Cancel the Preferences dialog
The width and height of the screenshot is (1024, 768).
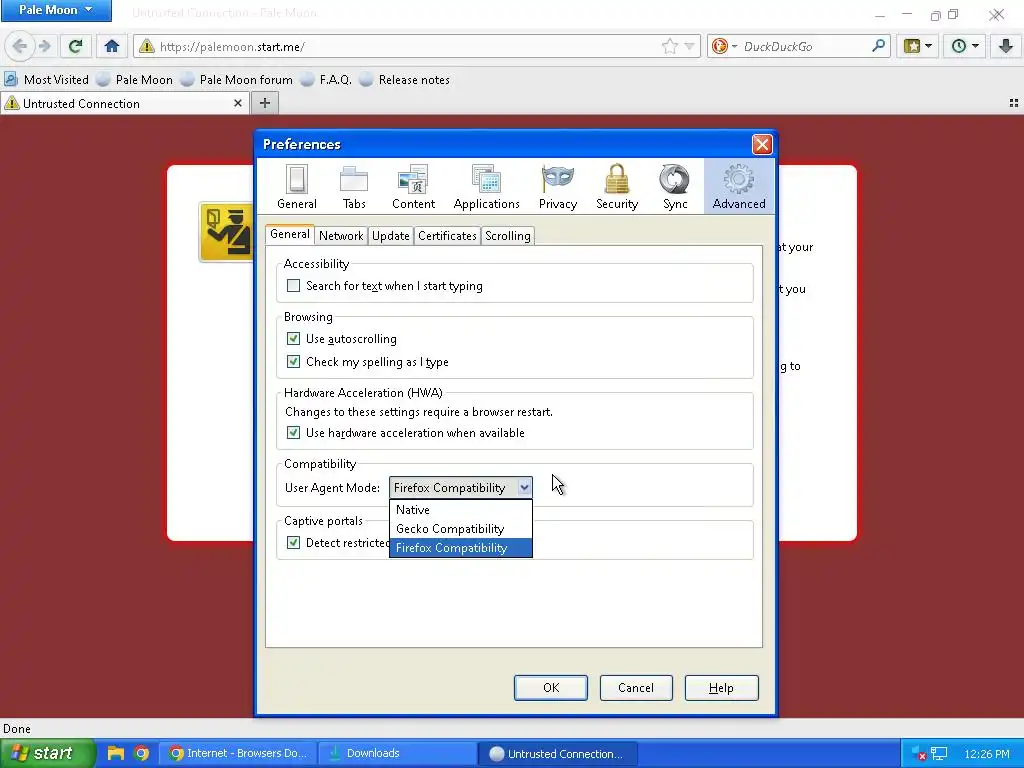coord(636,688)
